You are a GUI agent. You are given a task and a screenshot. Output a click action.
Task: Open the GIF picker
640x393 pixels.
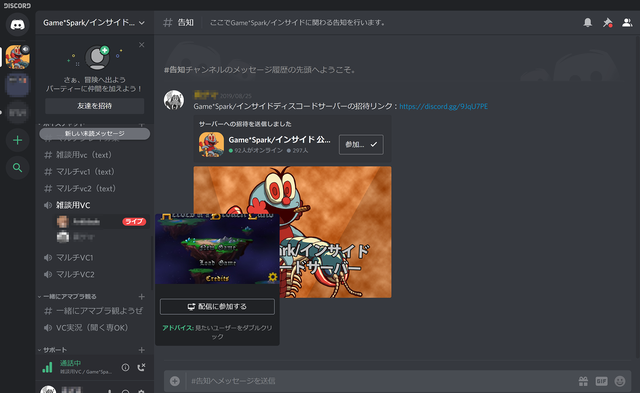[601, 381]
